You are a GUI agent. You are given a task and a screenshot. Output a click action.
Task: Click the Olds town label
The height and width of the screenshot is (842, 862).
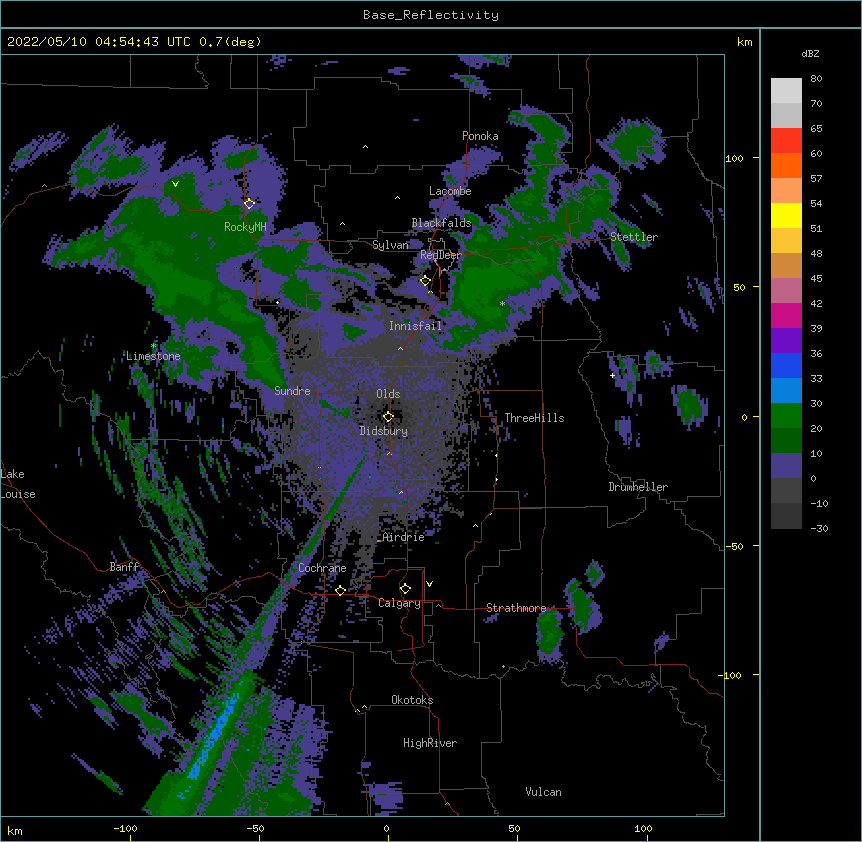coord(388,394)
